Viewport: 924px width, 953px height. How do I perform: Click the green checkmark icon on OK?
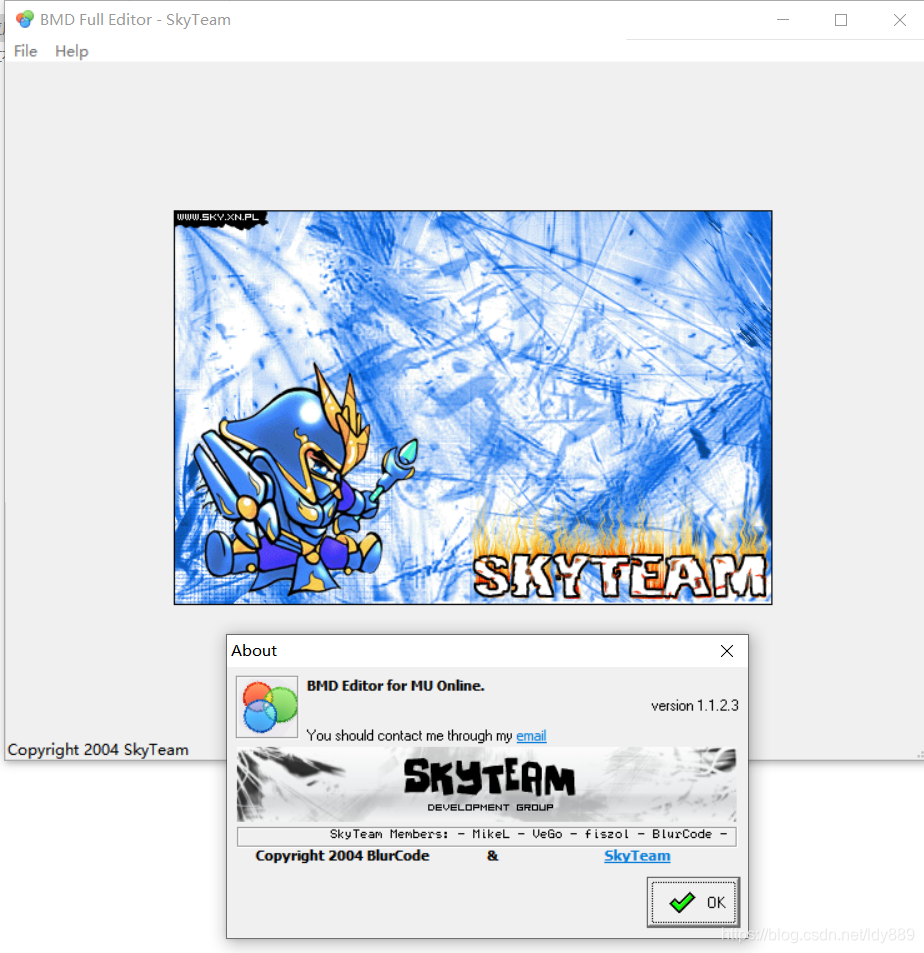(682, 903)
